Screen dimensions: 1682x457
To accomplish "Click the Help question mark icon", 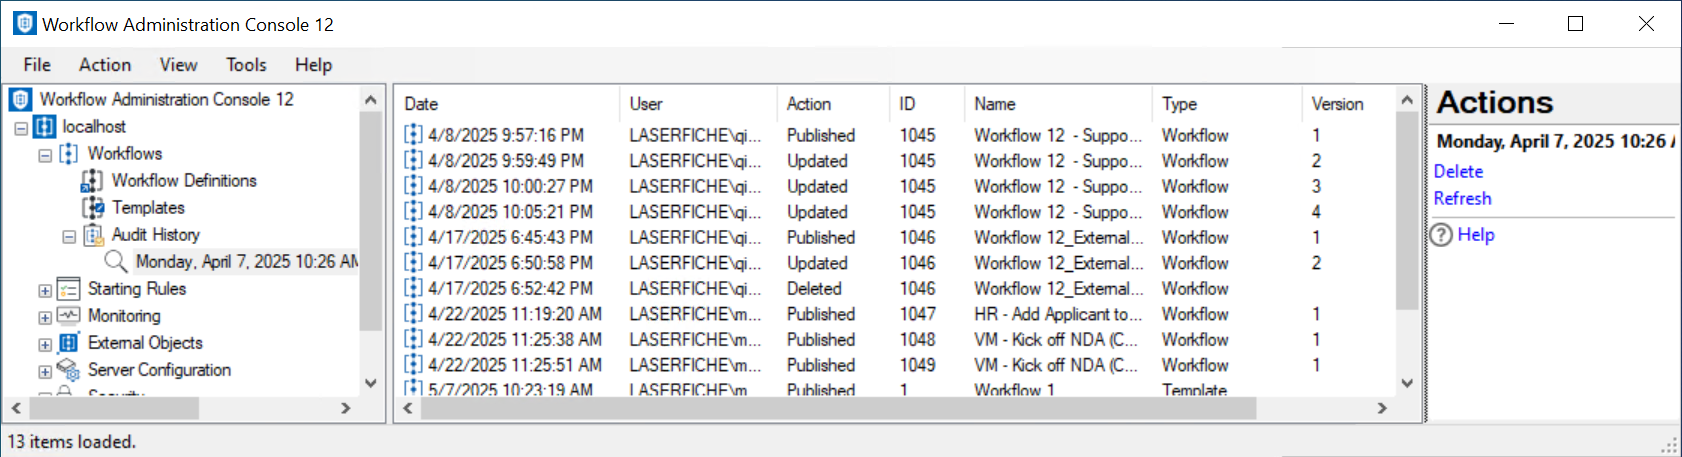I will 1441,235.
